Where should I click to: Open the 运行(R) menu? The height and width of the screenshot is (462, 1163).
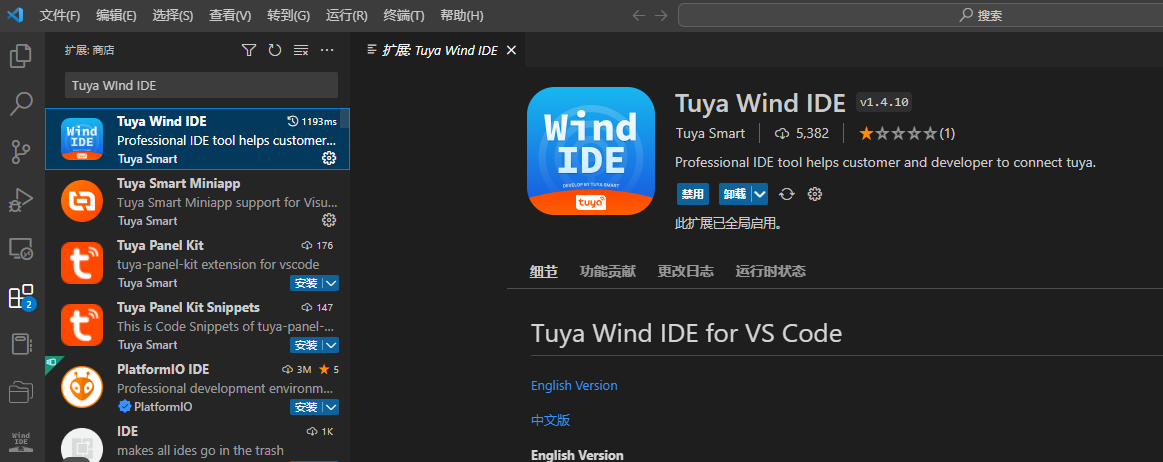(x=346, y=16)
